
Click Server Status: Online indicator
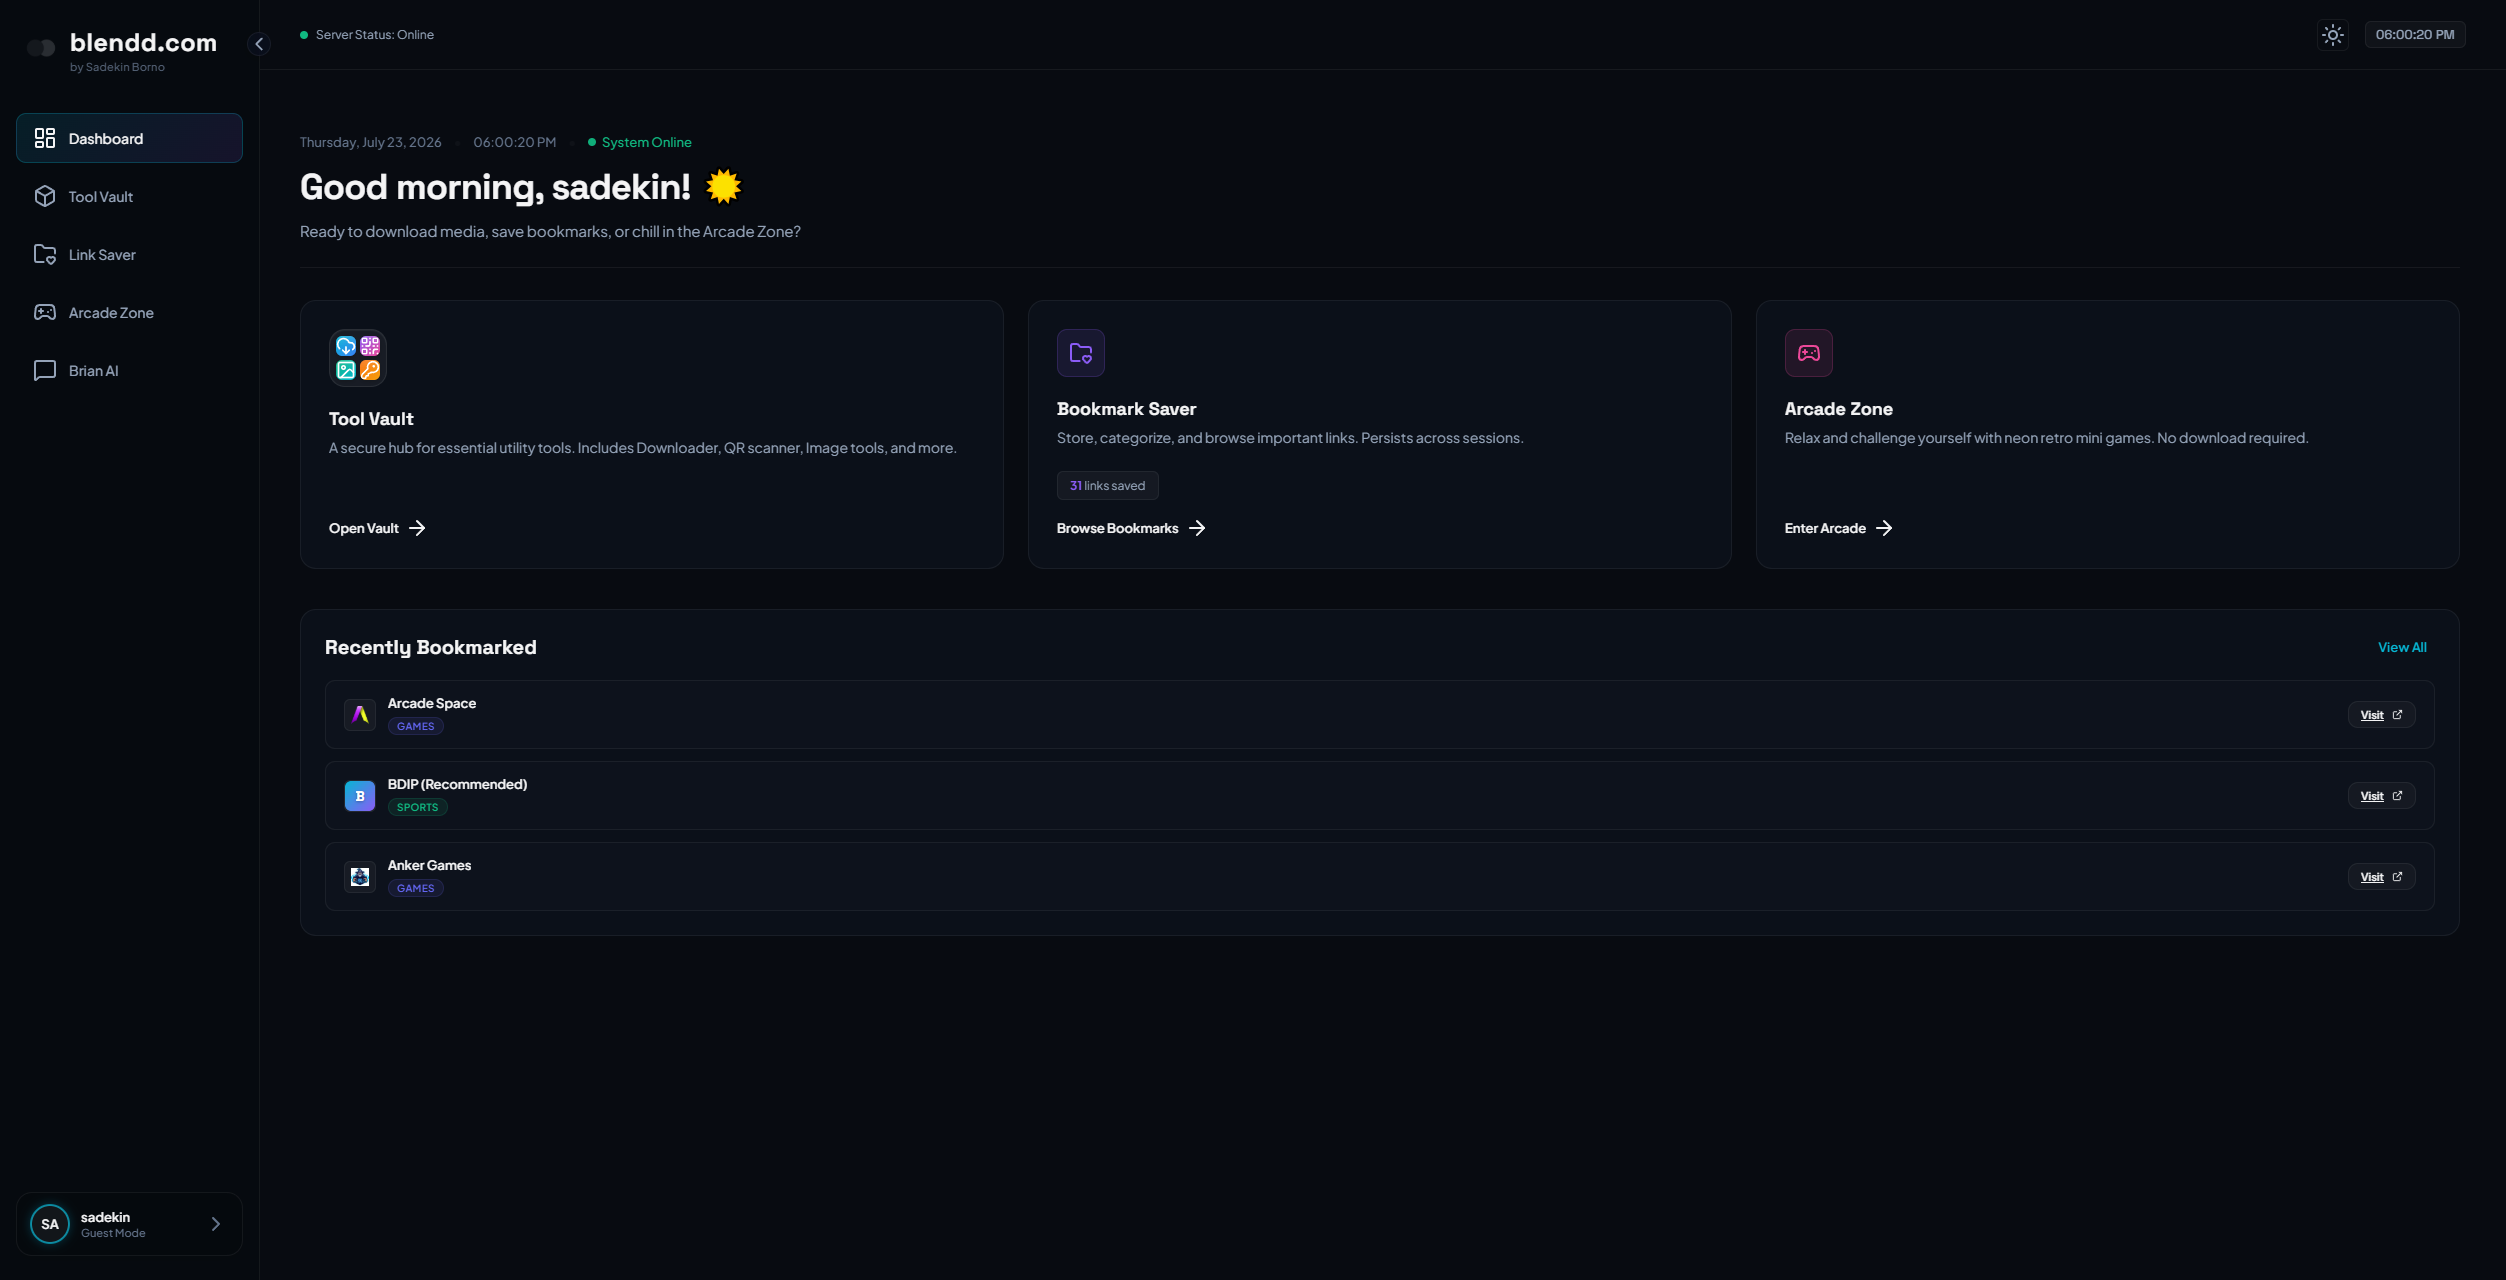367,35
